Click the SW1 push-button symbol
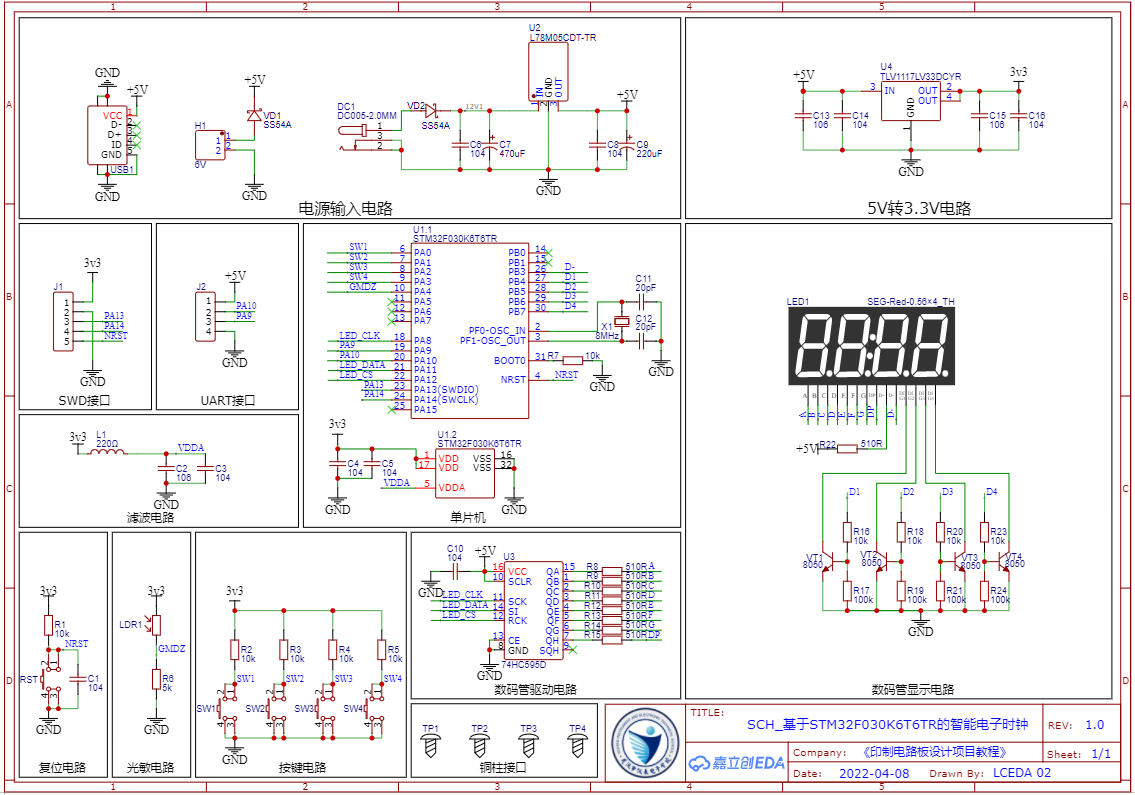This screenshot has height=795, width=1135. point(227,708)
